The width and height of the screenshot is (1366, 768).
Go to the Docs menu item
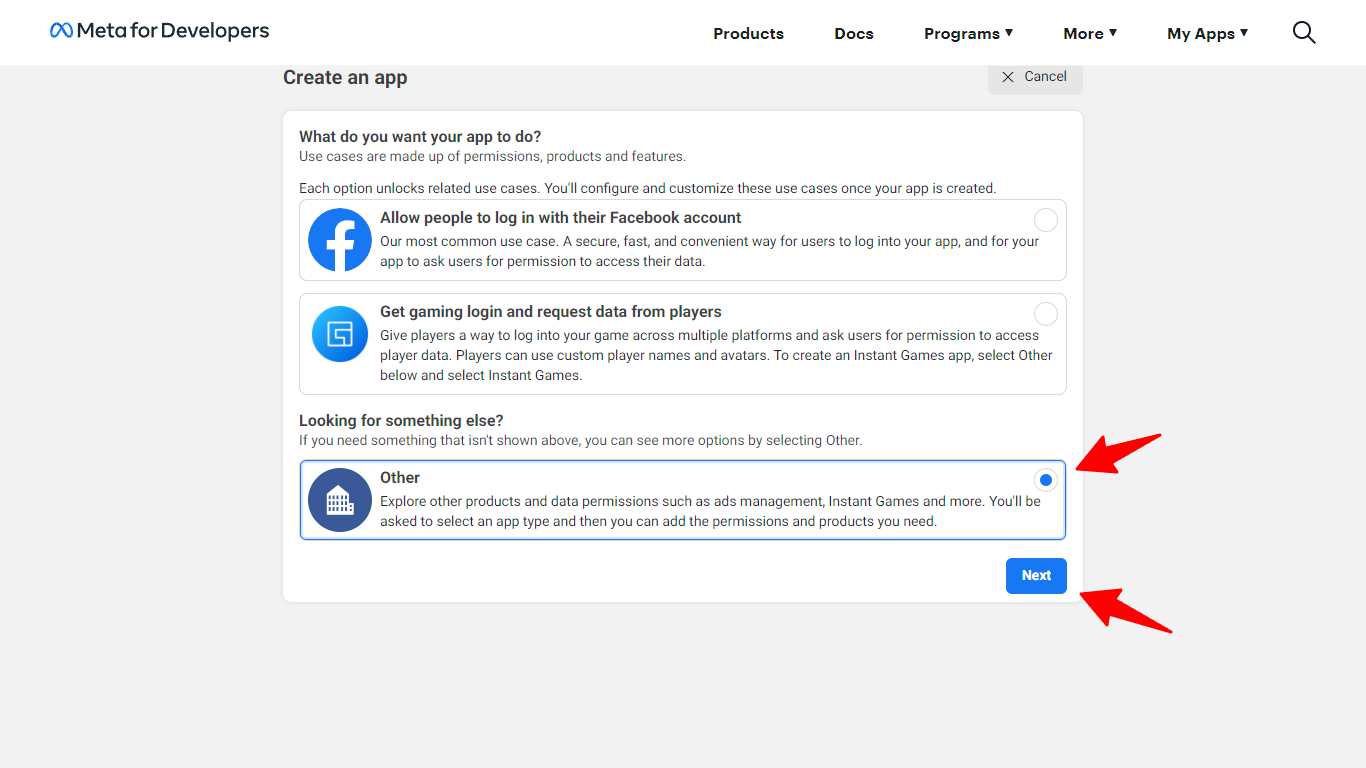854,34
